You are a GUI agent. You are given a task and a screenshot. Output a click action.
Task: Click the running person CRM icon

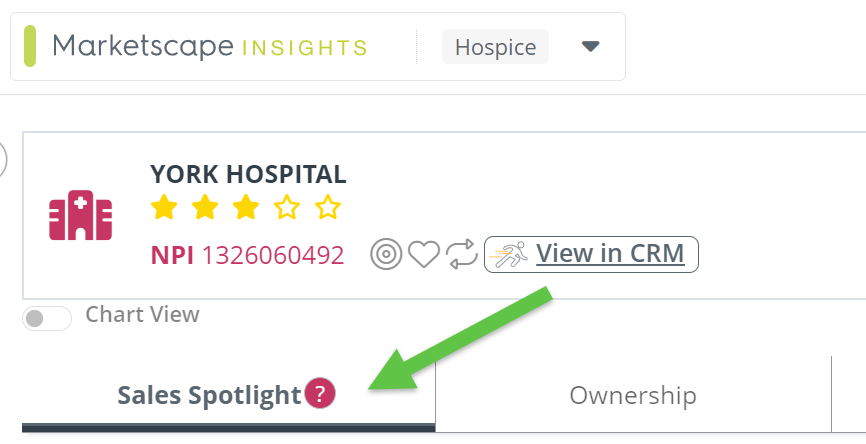[510, 255]
